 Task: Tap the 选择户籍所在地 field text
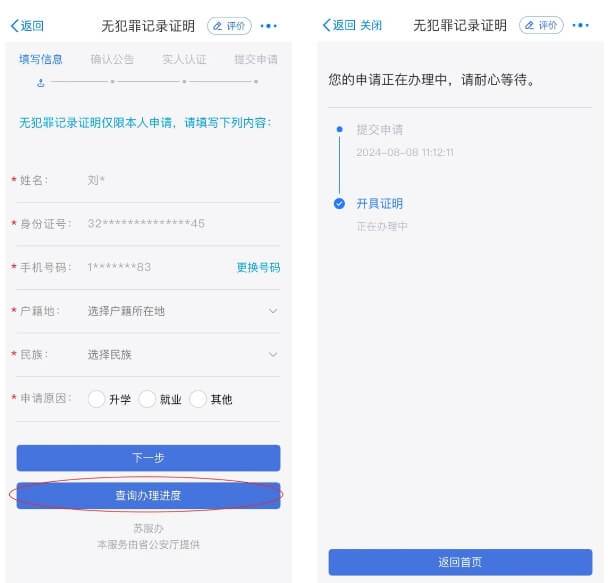[x=126, y=311]
